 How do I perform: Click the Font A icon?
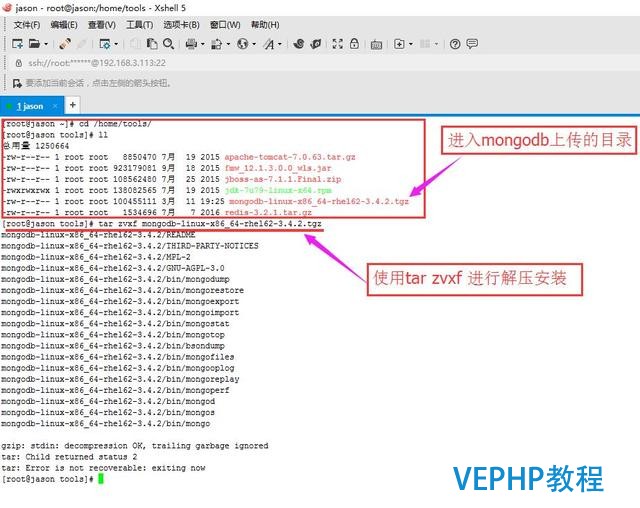(269, 44)
